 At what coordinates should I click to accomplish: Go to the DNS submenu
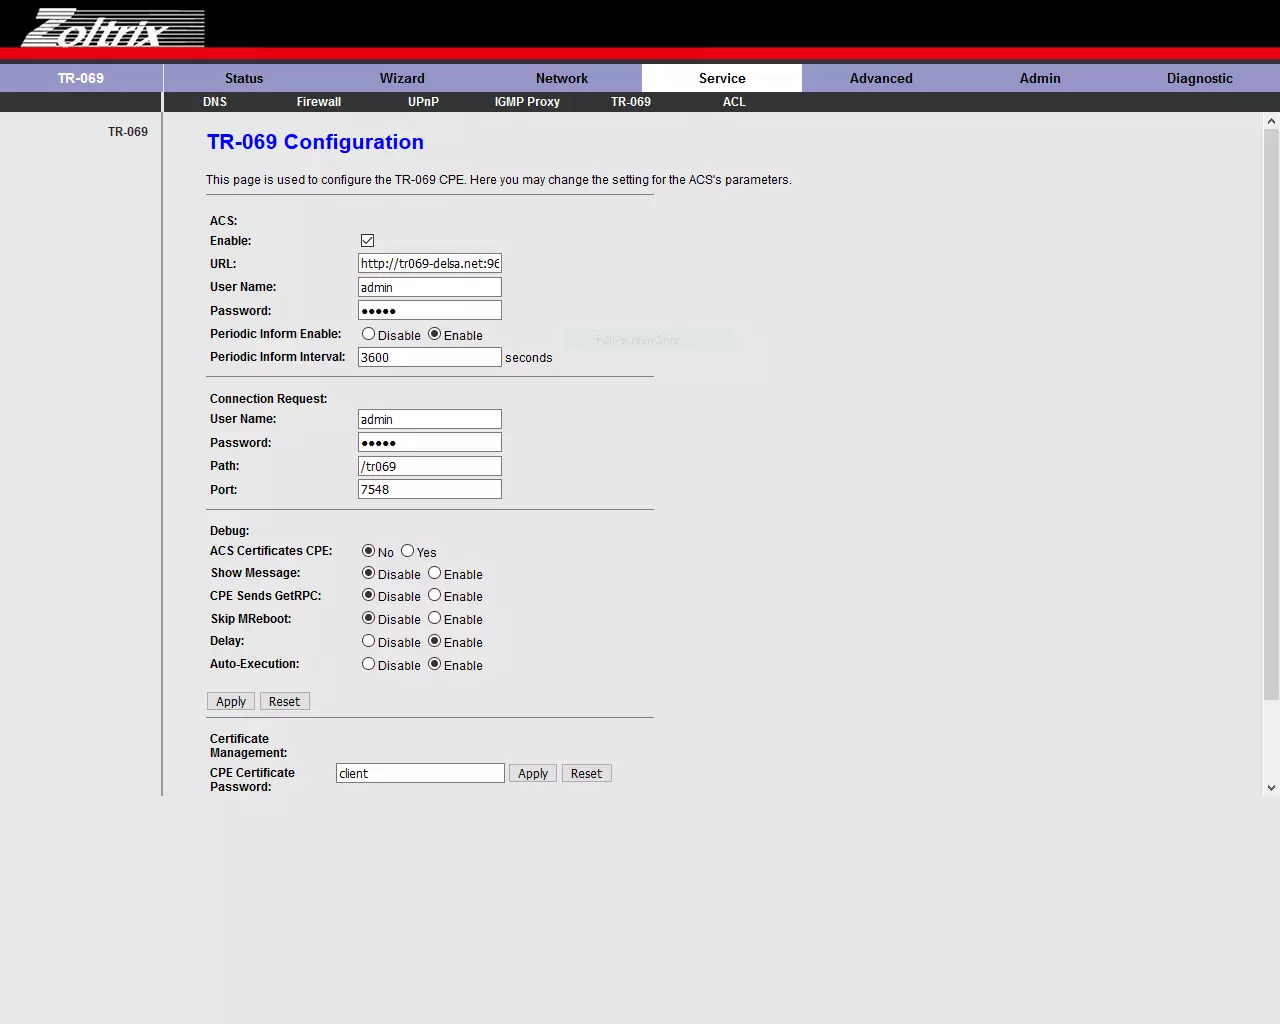point(215,102)
